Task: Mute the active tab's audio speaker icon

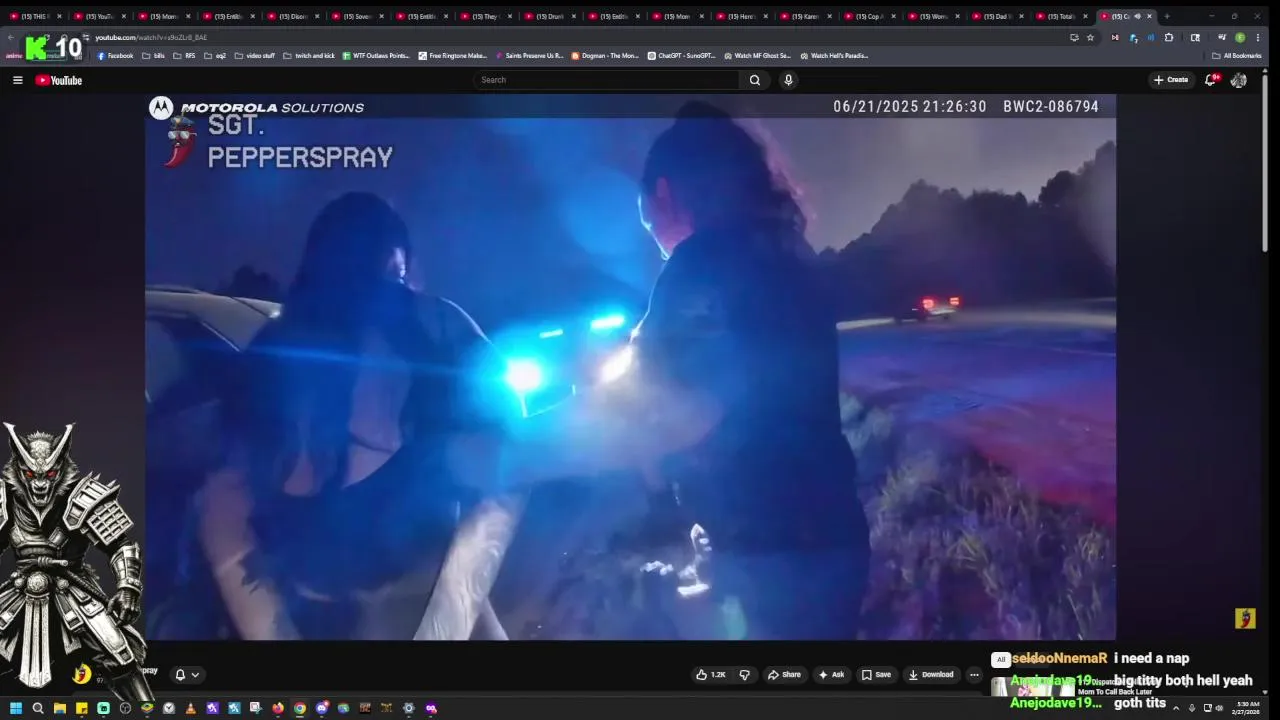Action: [1137, 16]
